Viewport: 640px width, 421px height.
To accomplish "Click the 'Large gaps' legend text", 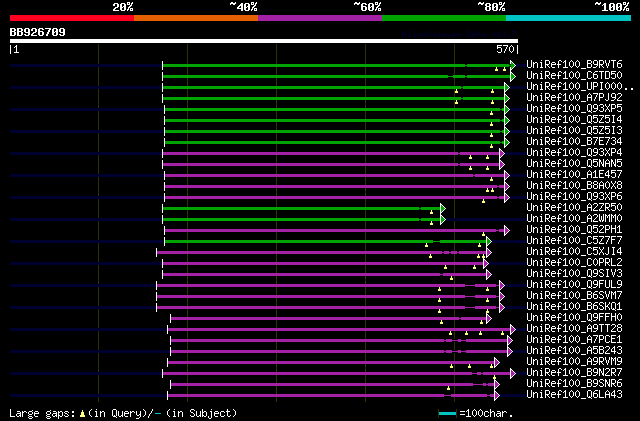I will pyautogui.click(x=42, y=413).
